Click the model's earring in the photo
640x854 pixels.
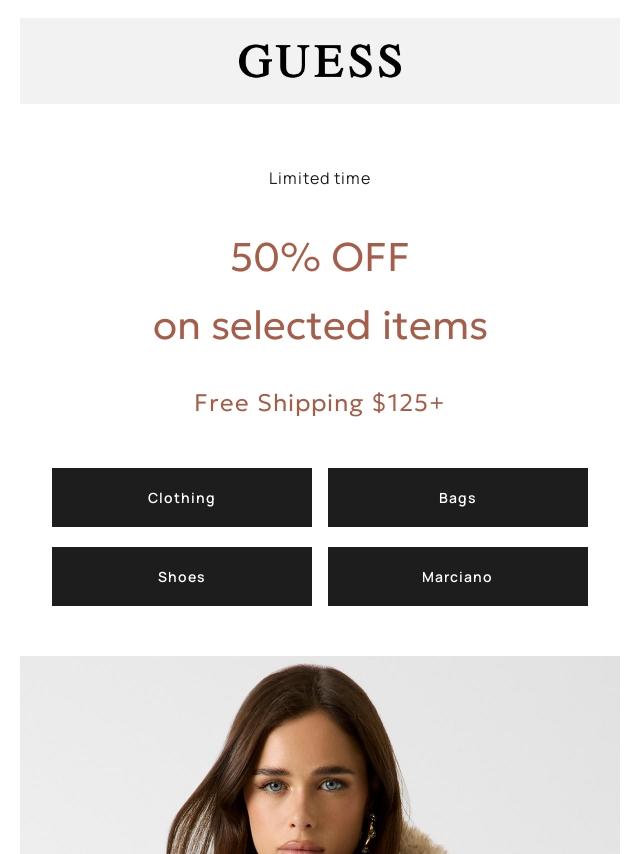pos(369,828)
